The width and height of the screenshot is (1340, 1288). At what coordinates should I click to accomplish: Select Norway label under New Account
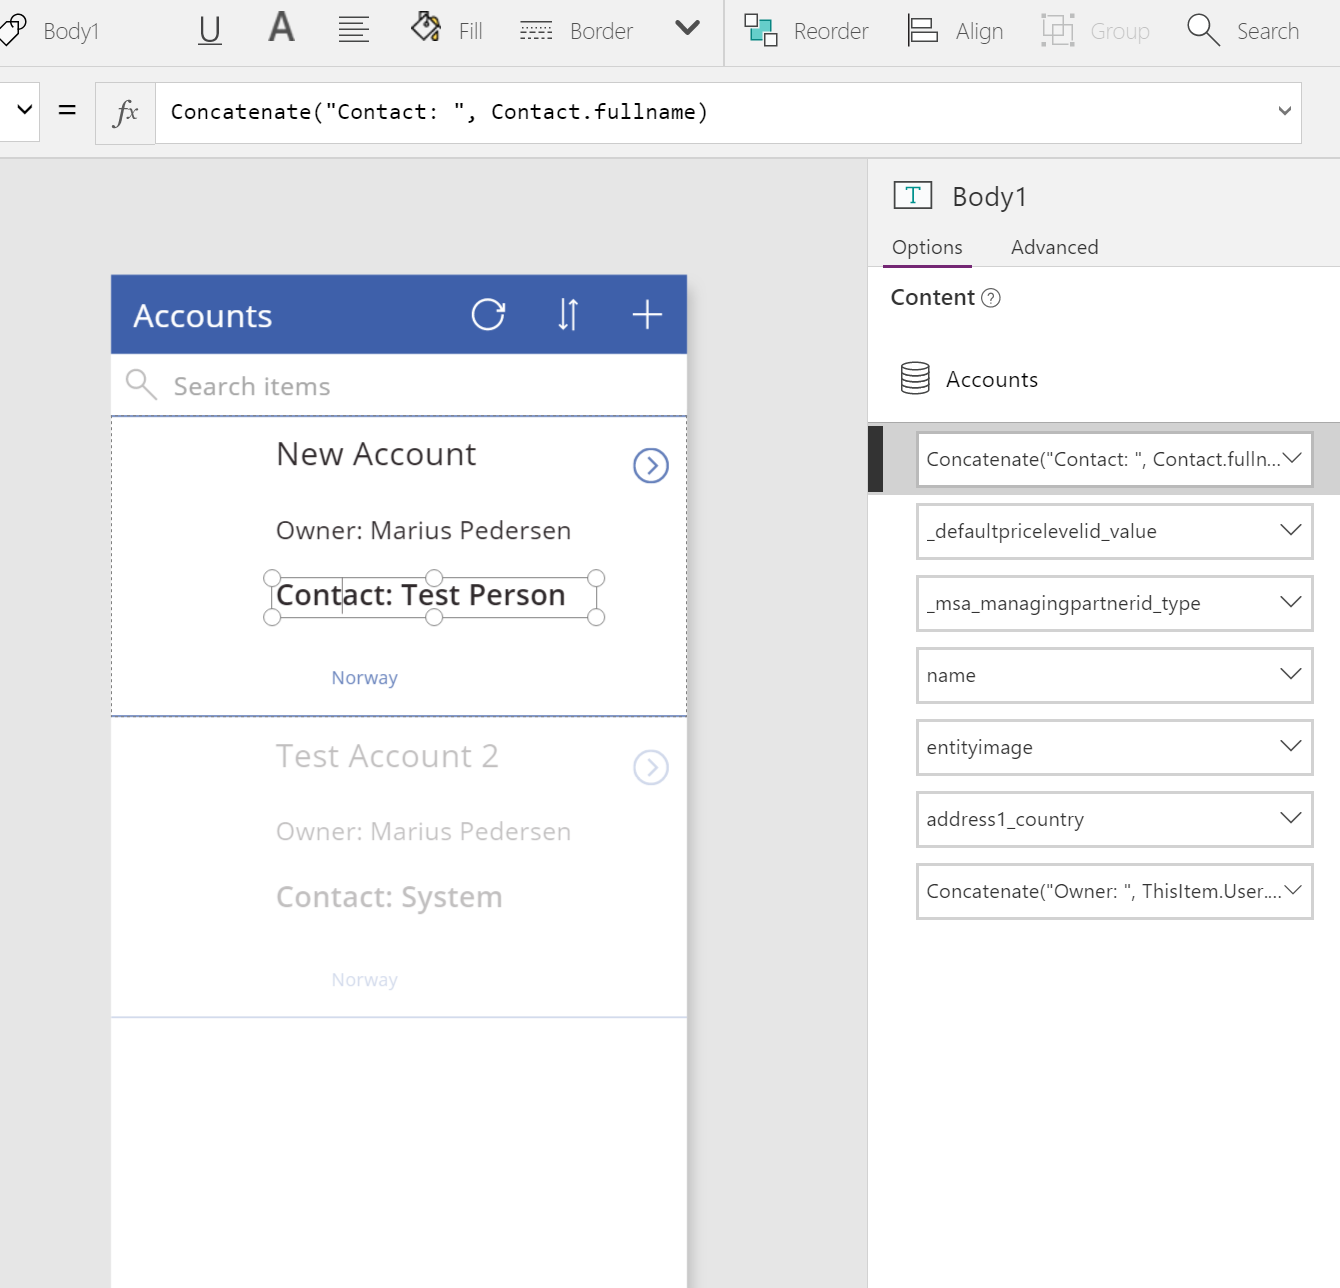click(x=365, y=678)
